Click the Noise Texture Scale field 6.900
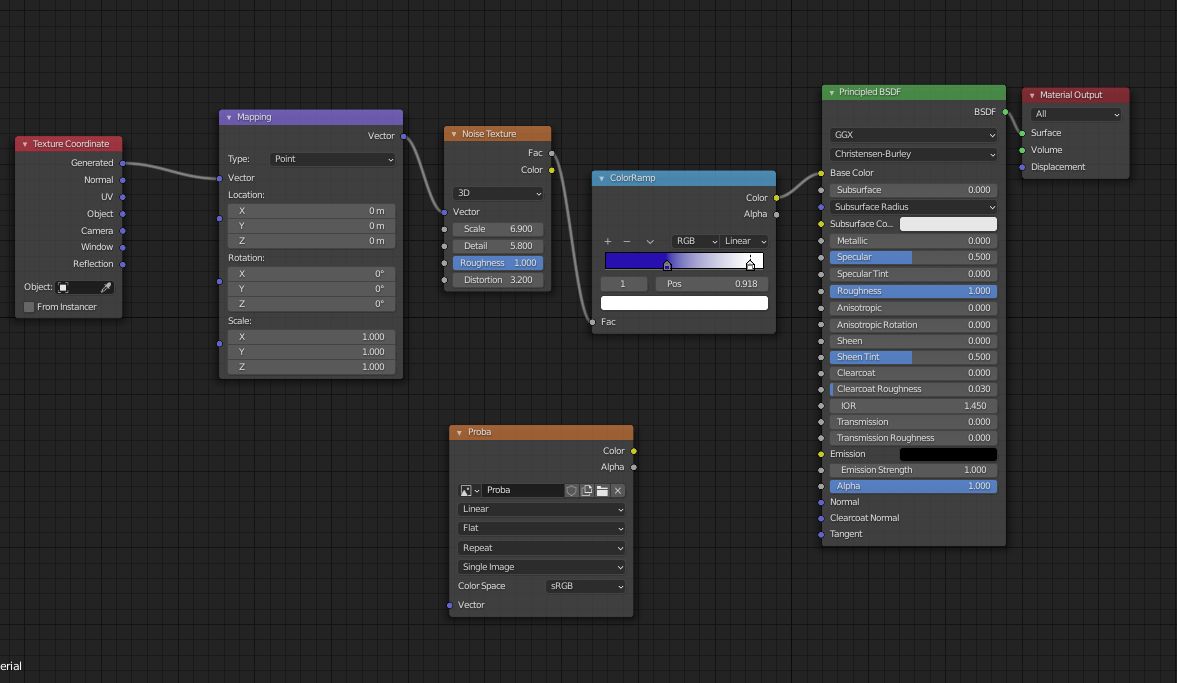Image resolution: width=1177 pixels, height=683 pixels. click(498, 229)
